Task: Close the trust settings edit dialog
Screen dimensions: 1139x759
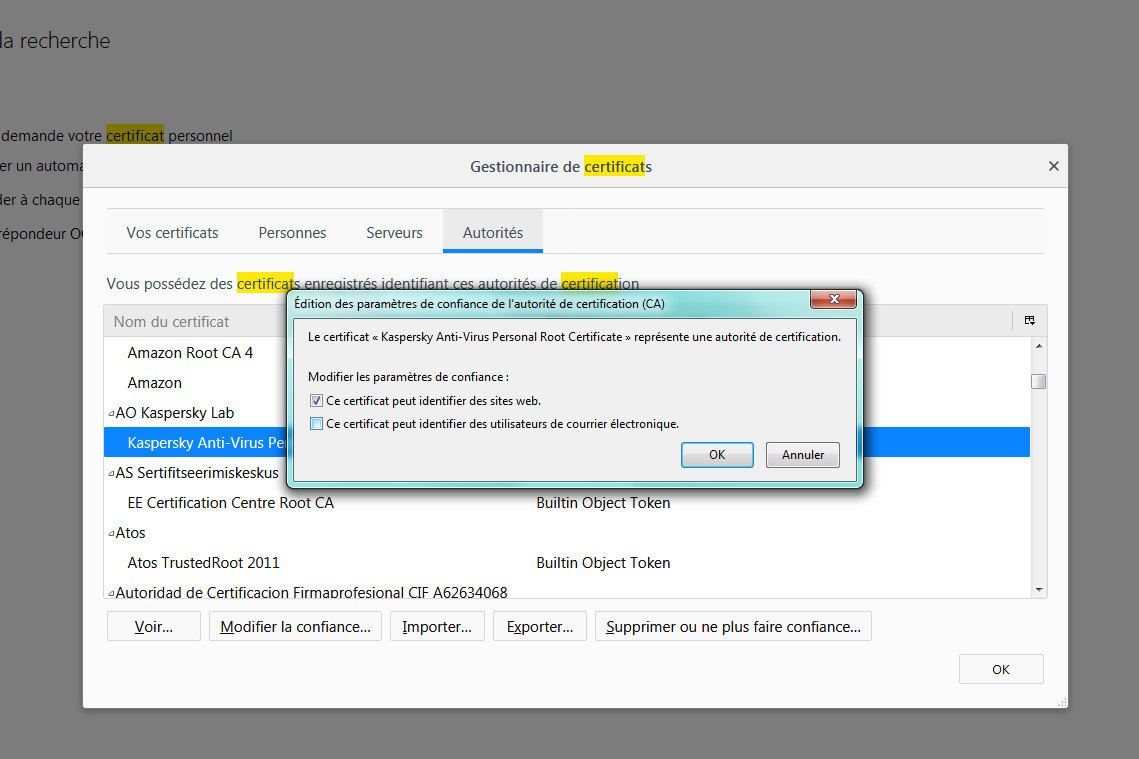Action: pos(833,299)
